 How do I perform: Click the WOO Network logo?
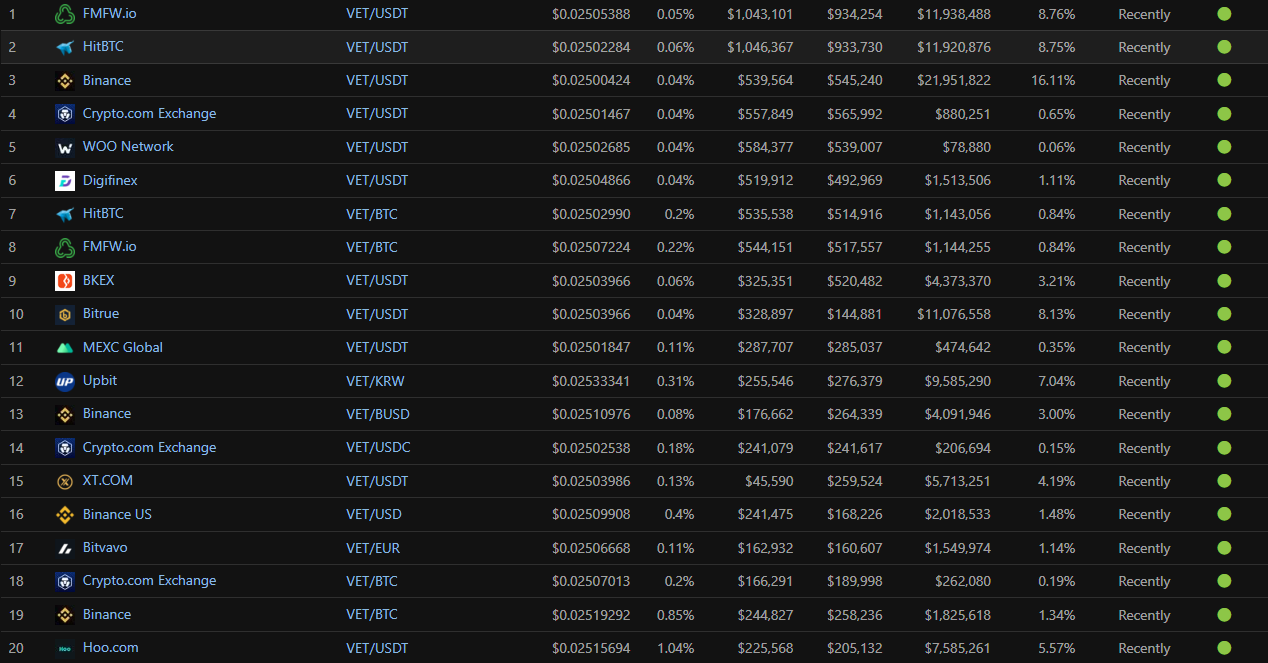65,147
